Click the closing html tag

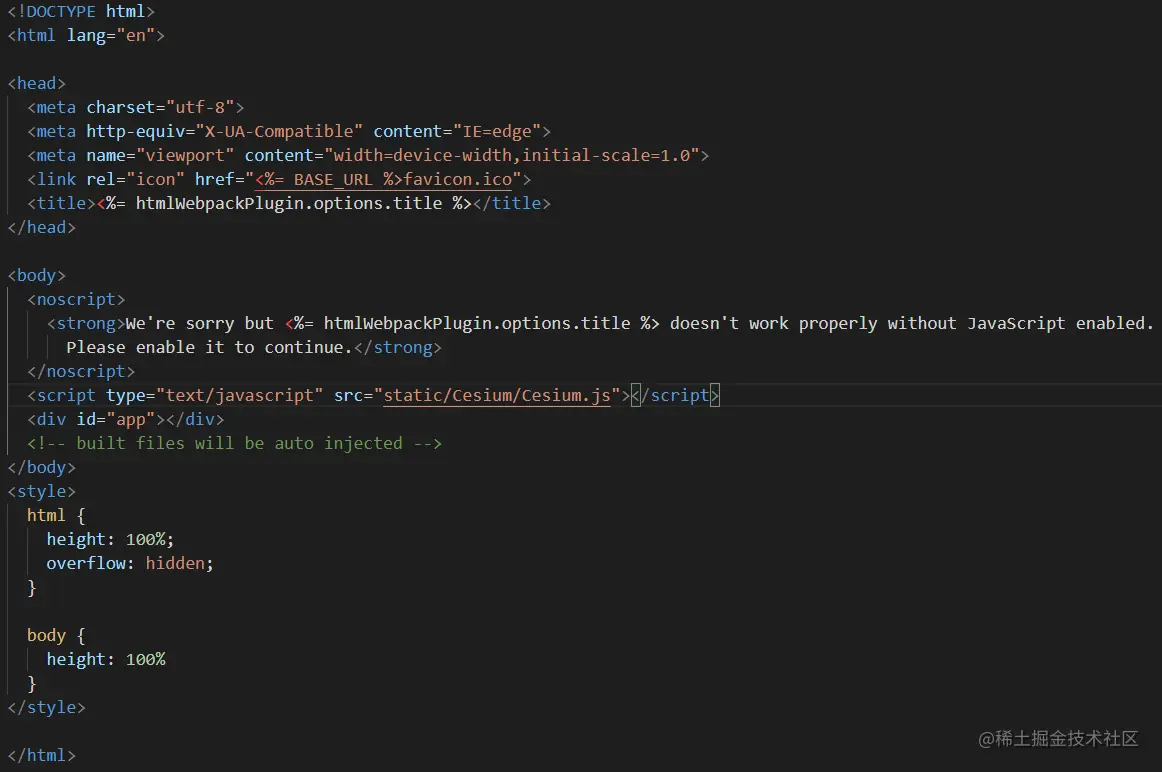[x=41, y=755]
